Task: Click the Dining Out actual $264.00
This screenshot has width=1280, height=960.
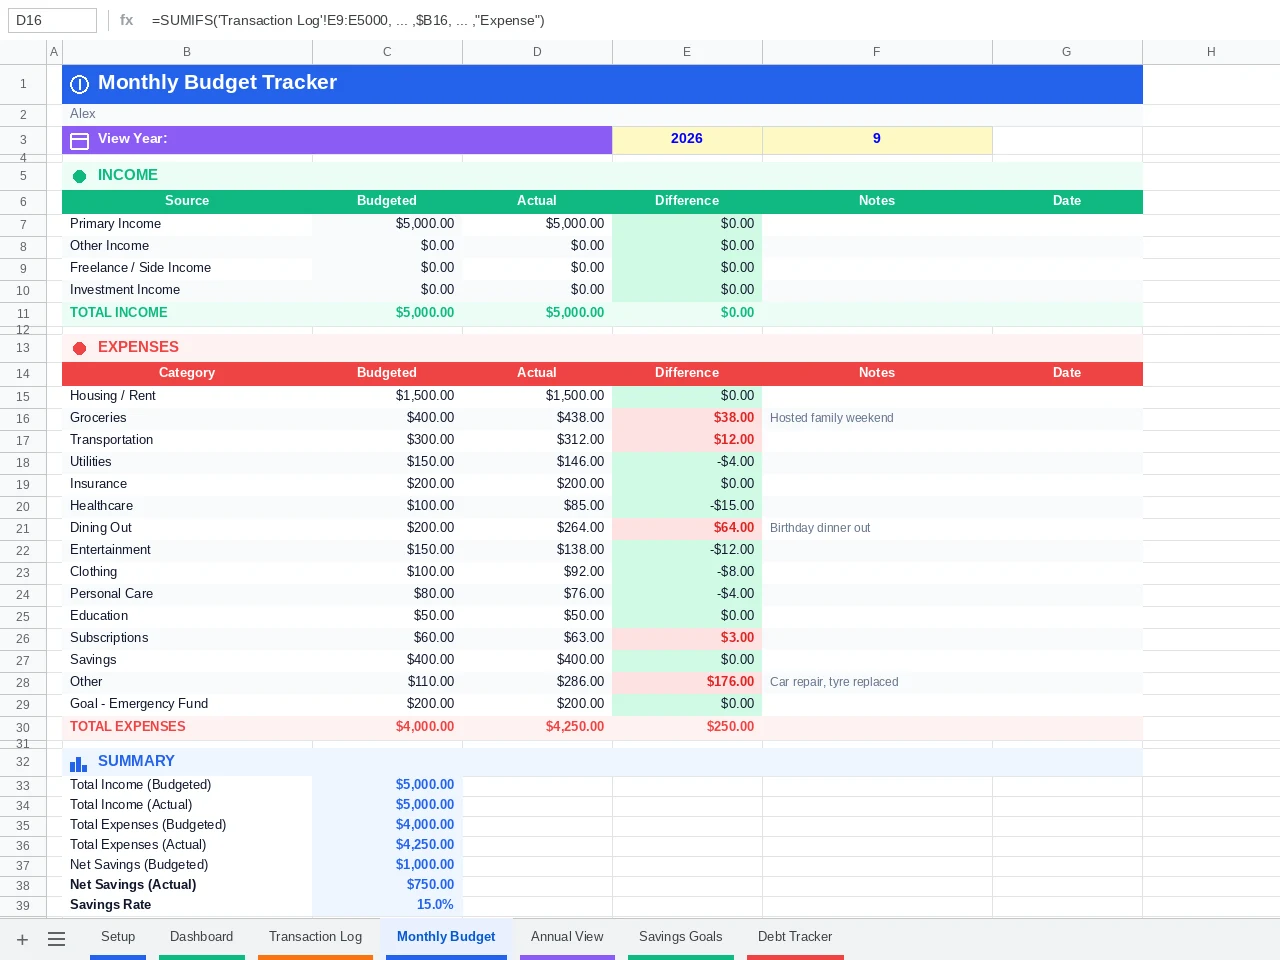Action: [537, 528]
